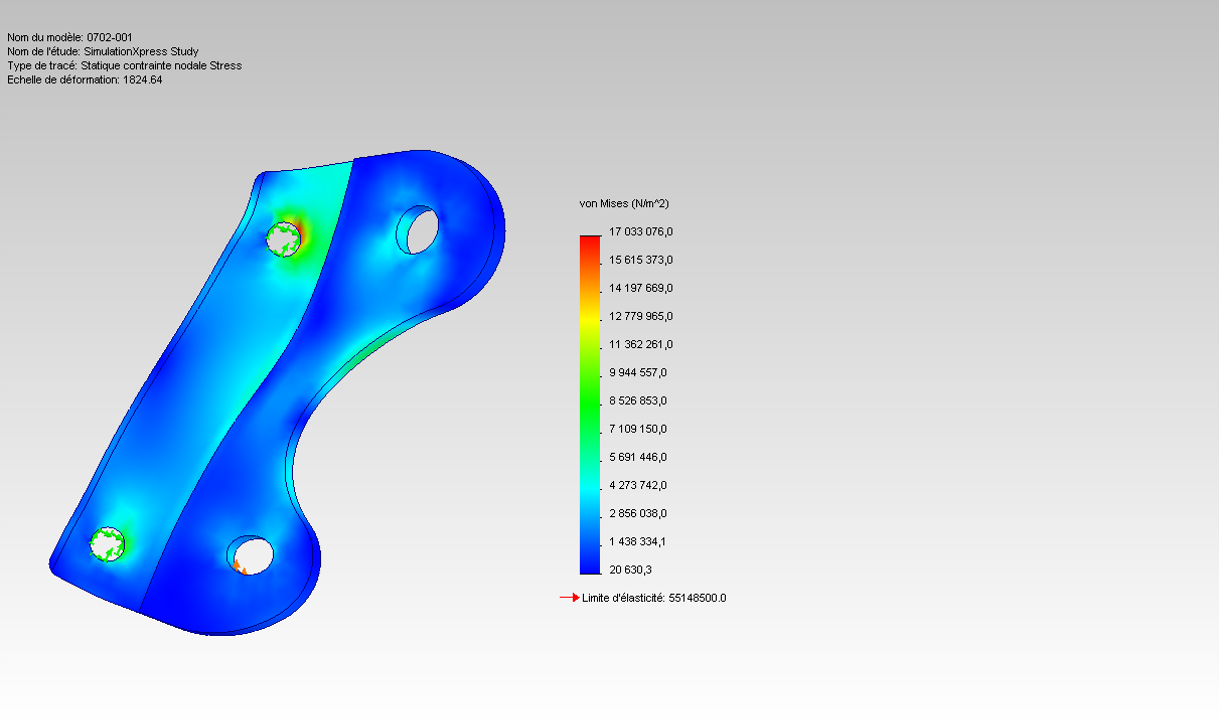The height and width of the screenshot is (726, 1219).
Task: Select the upper-right hole of the bracket
Action: [418, 229]
